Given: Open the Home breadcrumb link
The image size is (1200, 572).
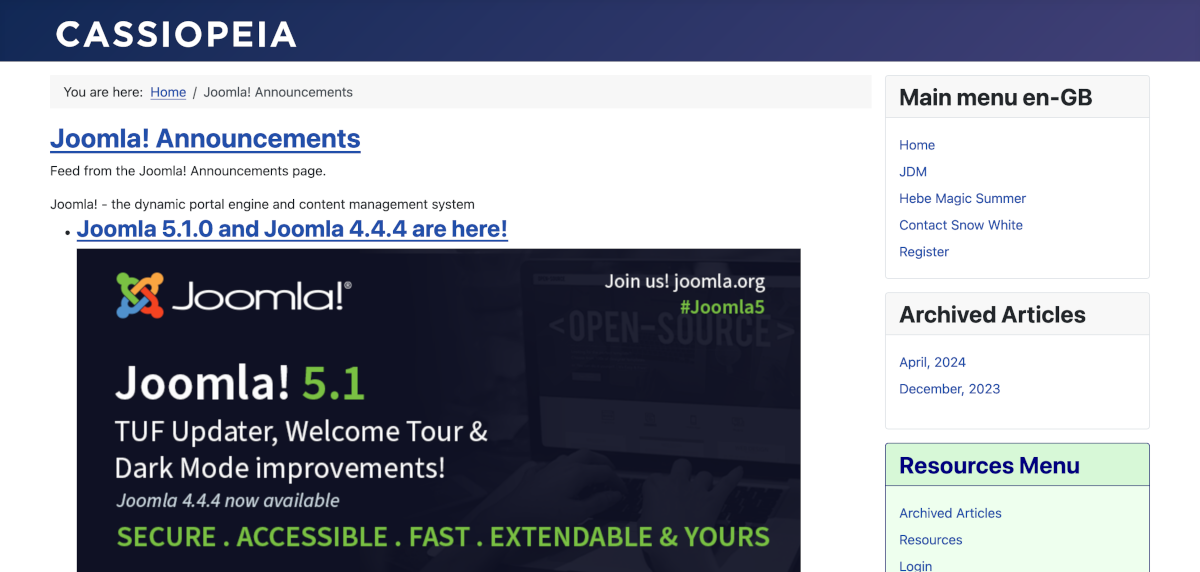Looking at the screenshot, I should click(x=168, y=92).
